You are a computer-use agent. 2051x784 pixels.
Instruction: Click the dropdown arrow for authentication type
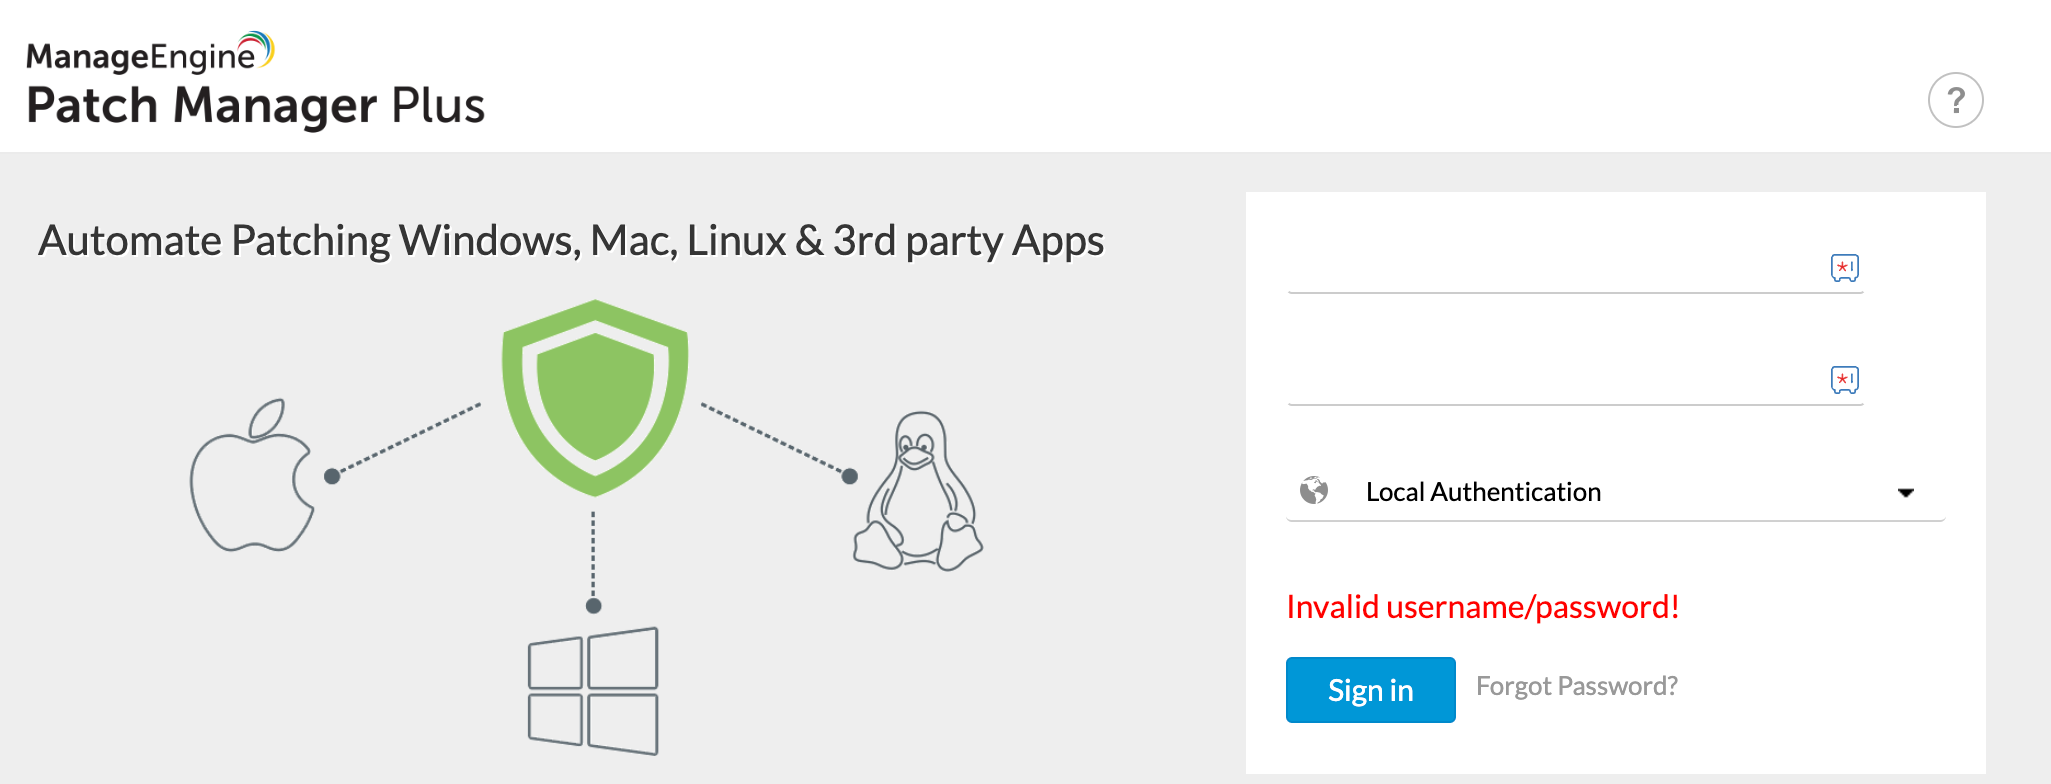1905,492
